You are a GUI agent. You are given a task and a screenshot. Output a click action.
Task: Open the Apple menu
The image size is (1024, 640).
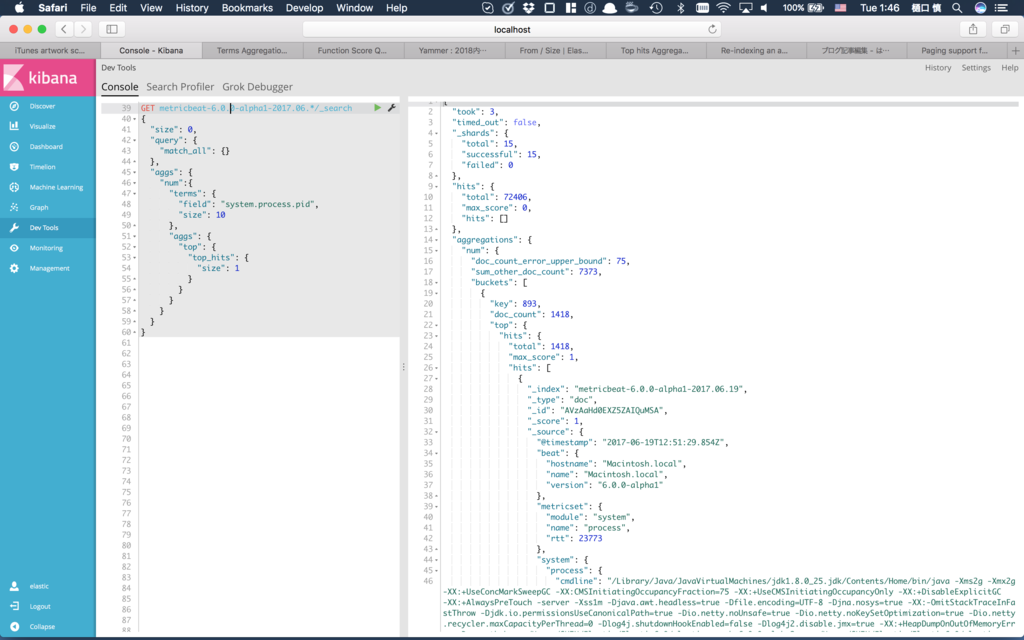[x=19, y=8]
